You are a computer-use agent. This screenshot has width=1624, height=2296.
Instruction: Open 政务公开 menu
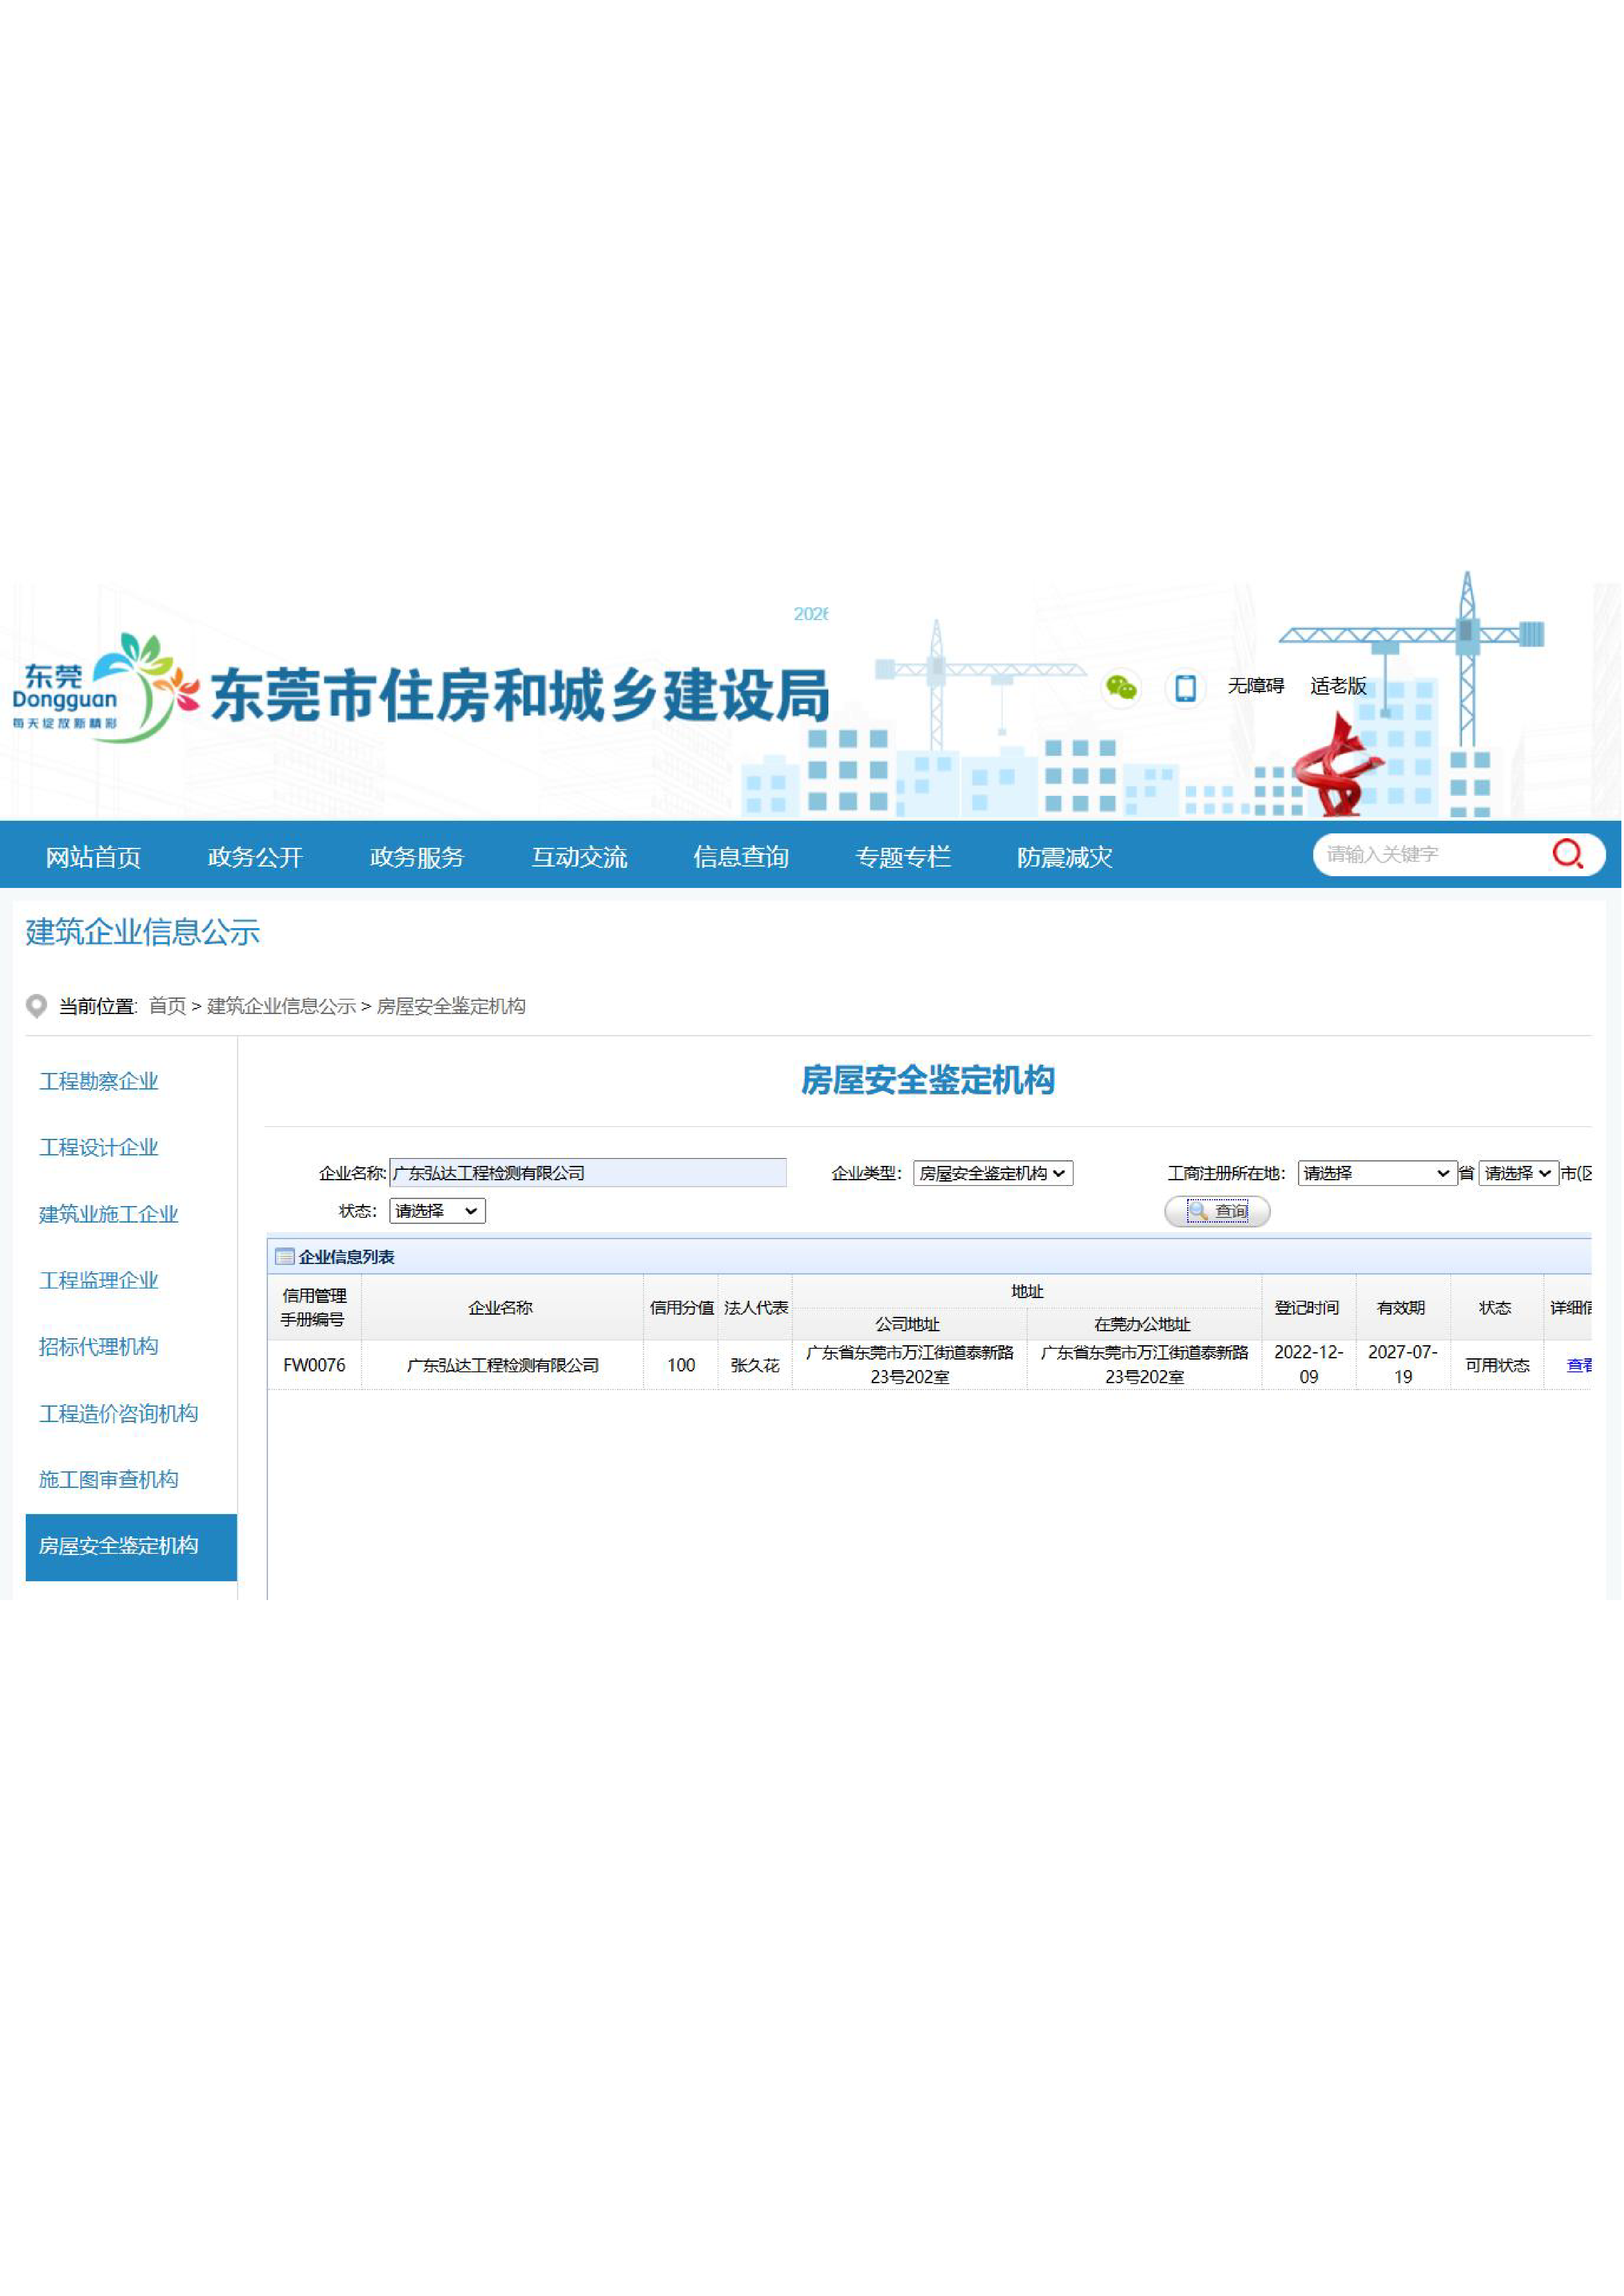(x=255, y=857)
